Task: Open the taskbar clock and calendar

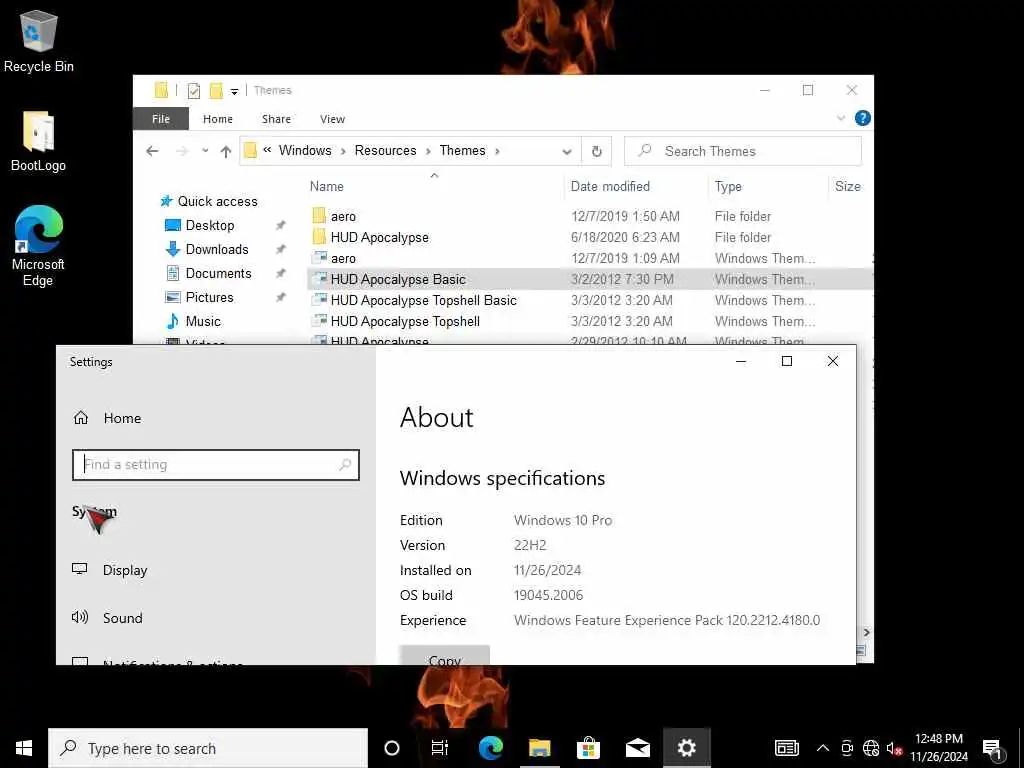Action: 939,748
